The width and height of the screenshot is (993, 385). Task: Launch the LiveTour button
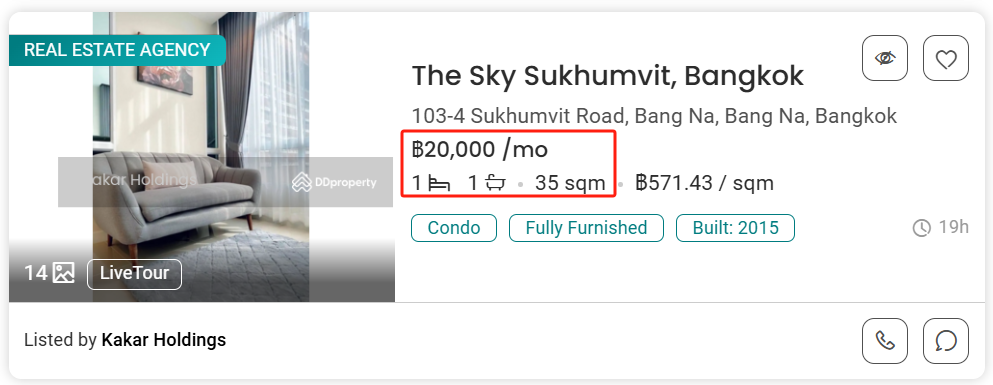click(x=134, y=274)
